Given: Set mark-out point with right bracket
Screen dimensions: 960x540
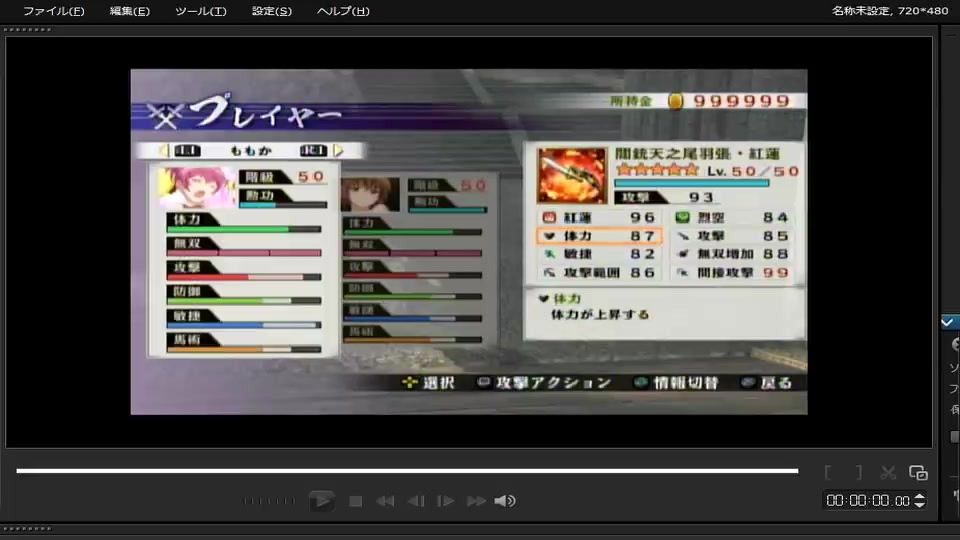Looking at the screenshot, I should click(x=858, y=472).
